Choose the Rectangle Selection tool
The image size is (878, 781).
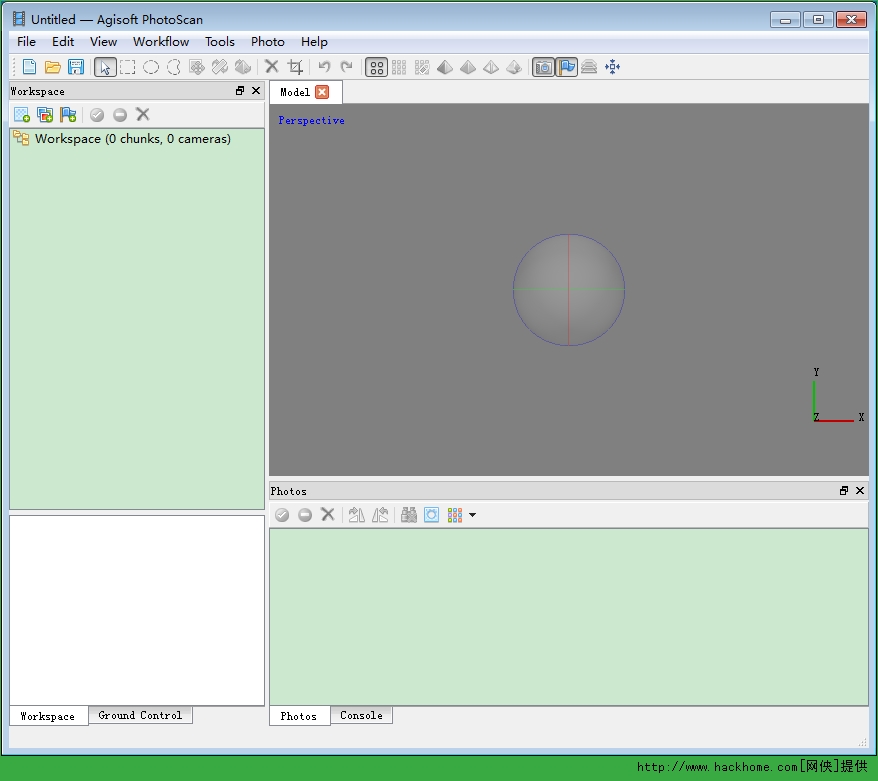click(x=128, y=67)
